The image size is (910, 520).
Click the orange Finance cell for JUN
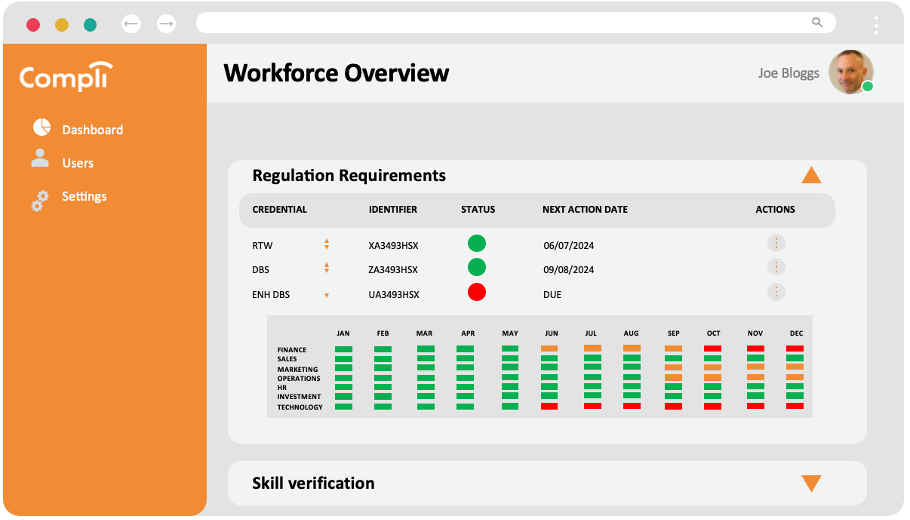tap(549, 349)
